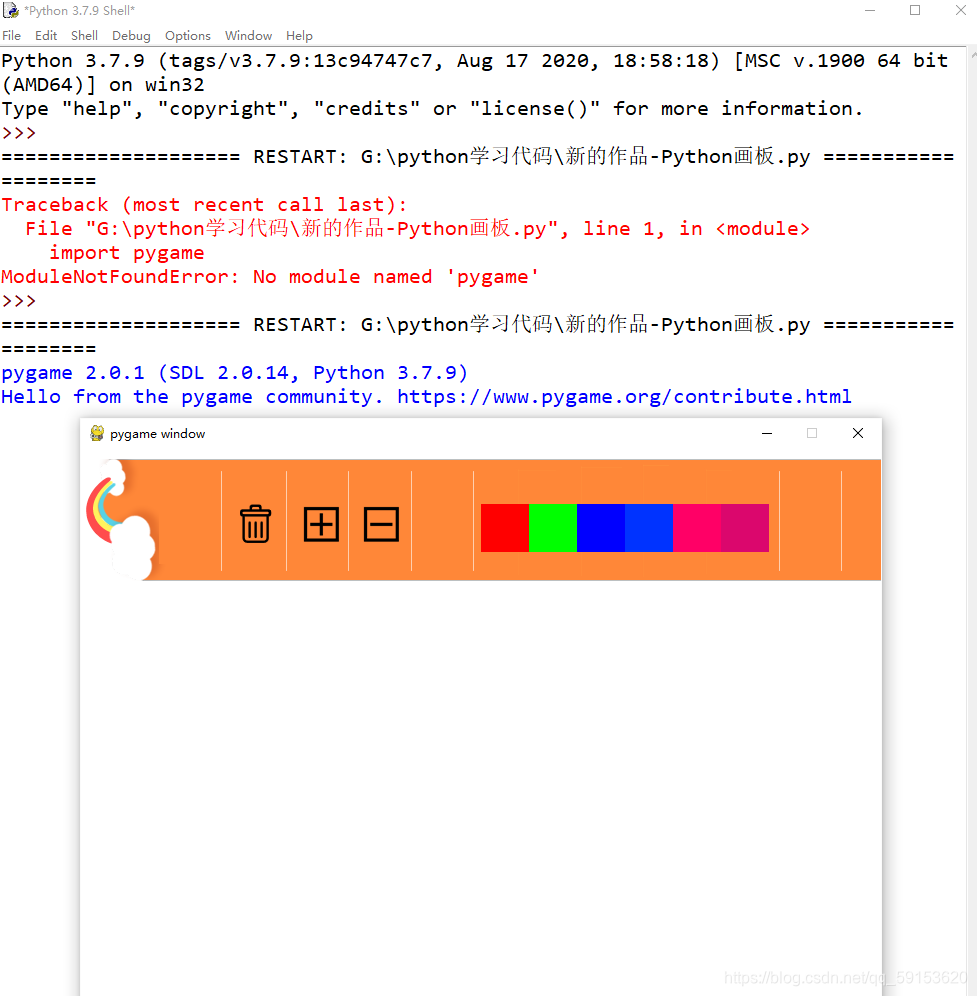Select the minus icon to decrease brush size
The width and height of the screenshot is (977, 996).
pyautogui.click(x=381, y=524)
